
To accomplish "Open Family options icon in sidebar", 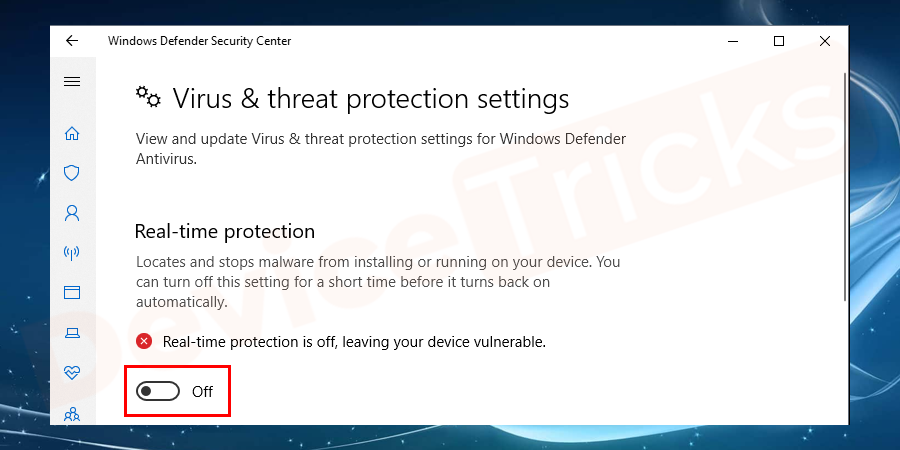I will (x=72, y=413).
